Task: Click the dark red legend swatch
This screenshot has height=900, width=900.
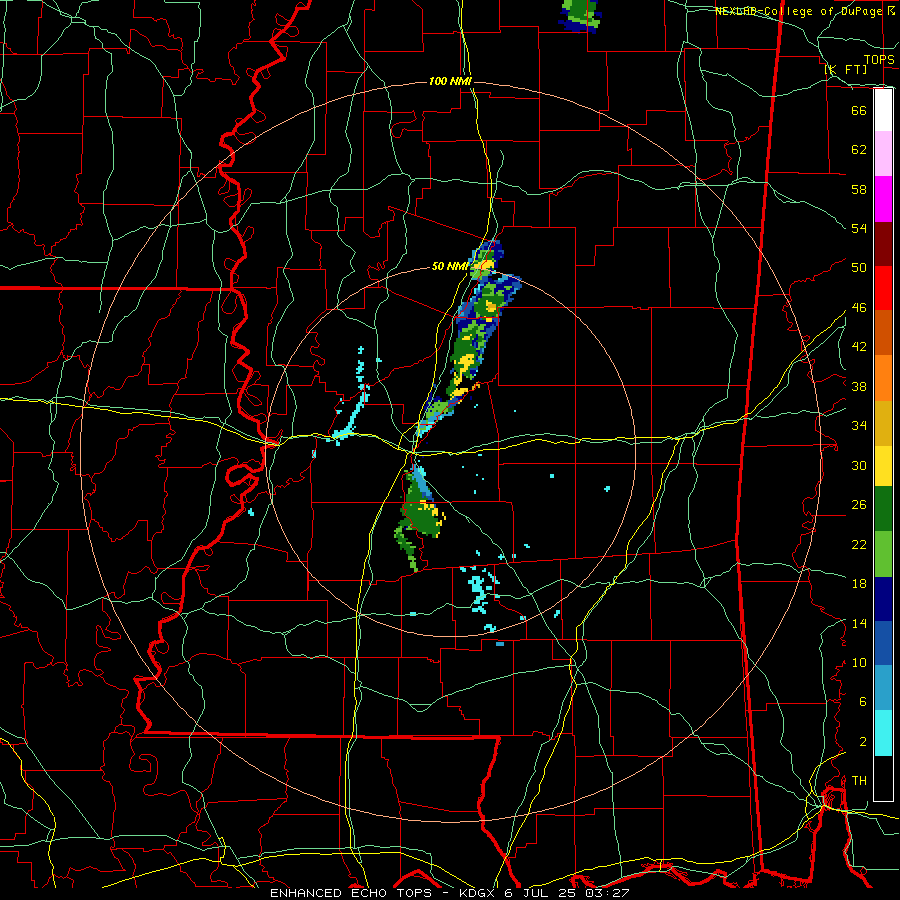Action: click(x=883, y=244)
